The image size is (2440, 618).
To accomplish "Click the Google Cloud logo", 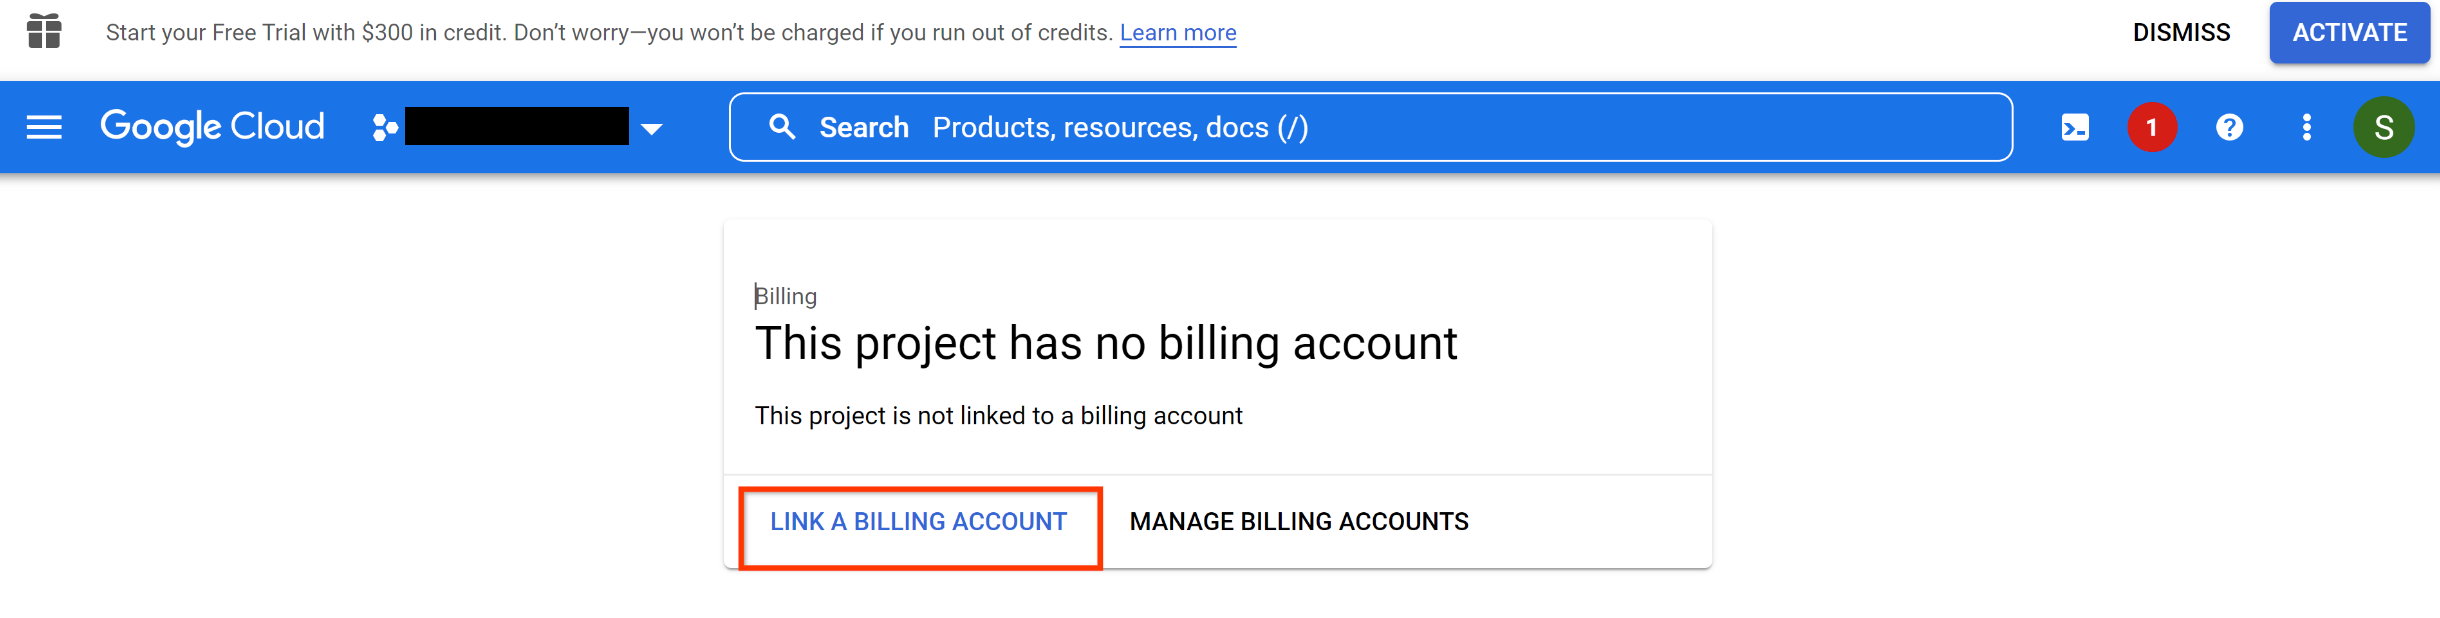I will pyautogui.click(x=211, y=127).
